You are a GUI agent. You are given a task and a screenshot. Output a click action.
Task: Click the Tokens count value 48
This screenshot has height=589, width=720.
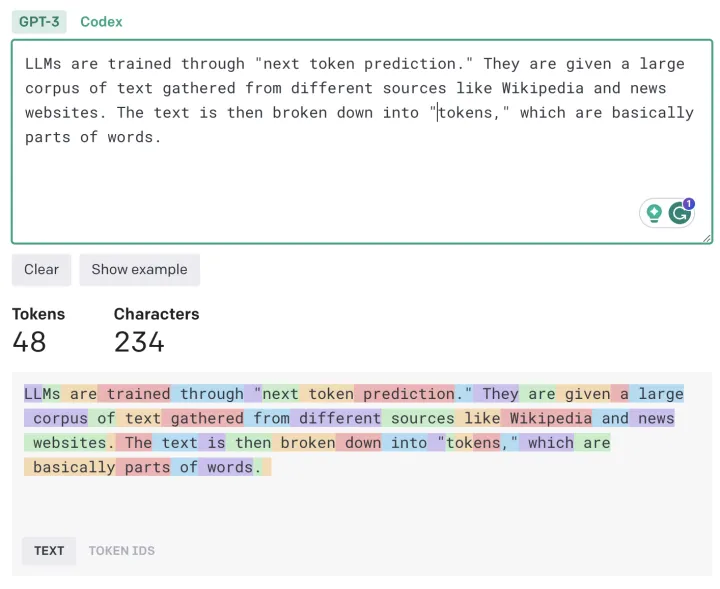point(29,342)
